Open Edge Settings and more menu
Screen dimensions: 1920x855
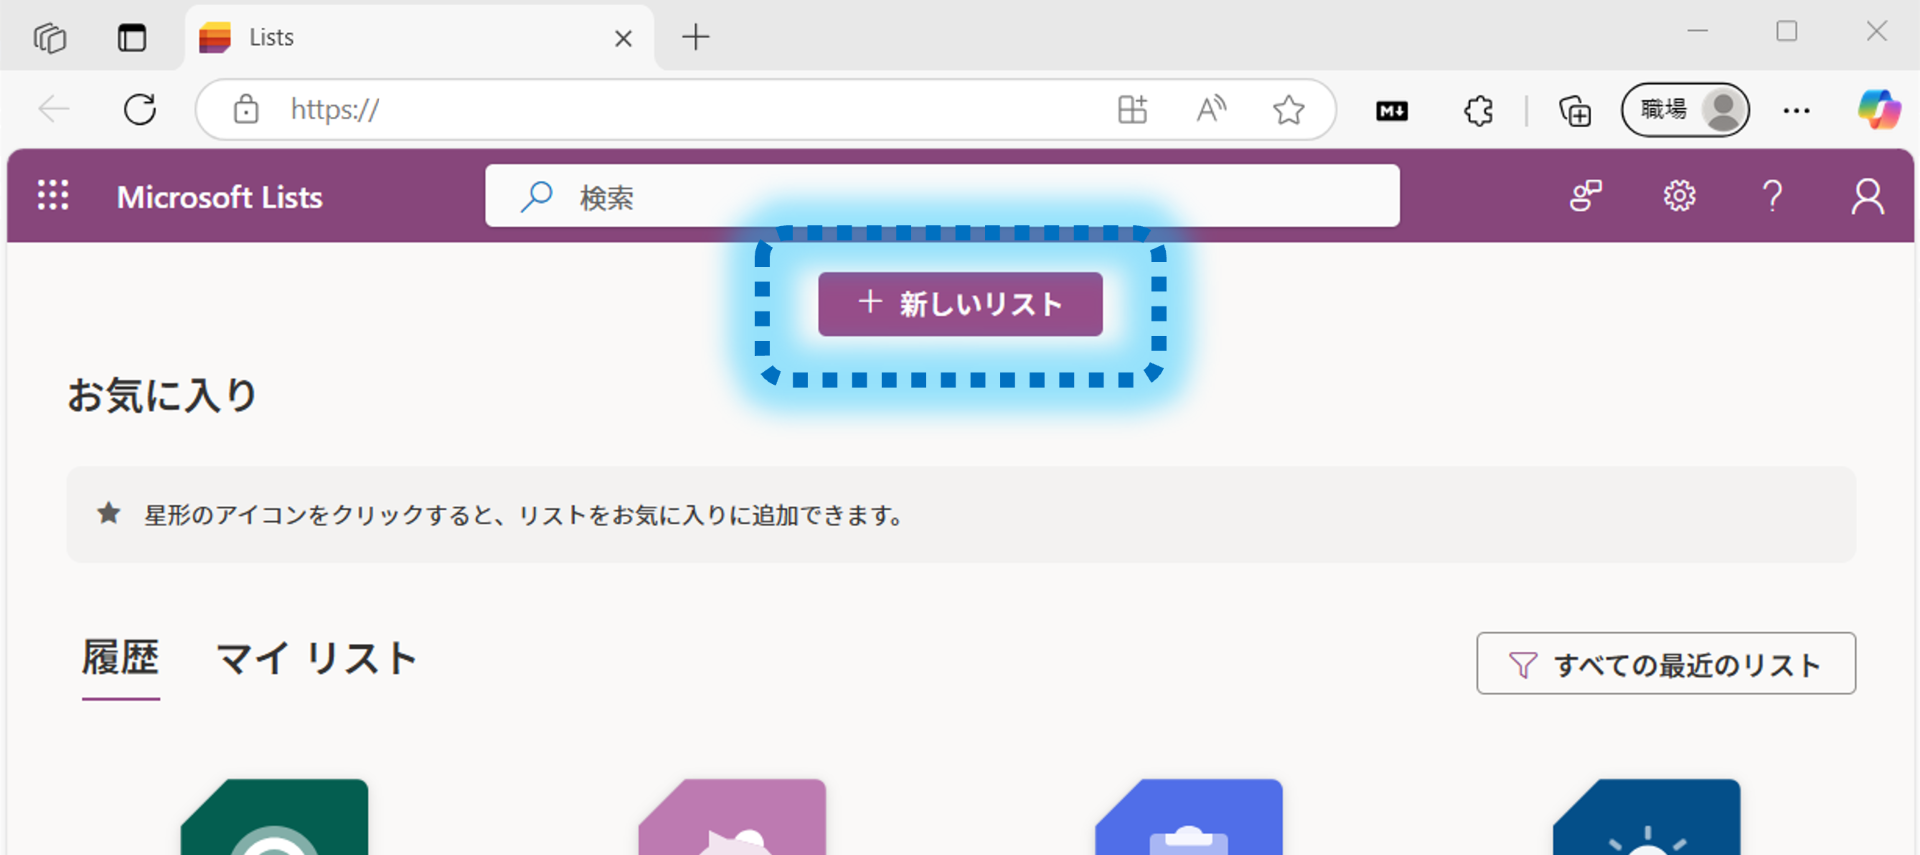tap(1796, 110)
